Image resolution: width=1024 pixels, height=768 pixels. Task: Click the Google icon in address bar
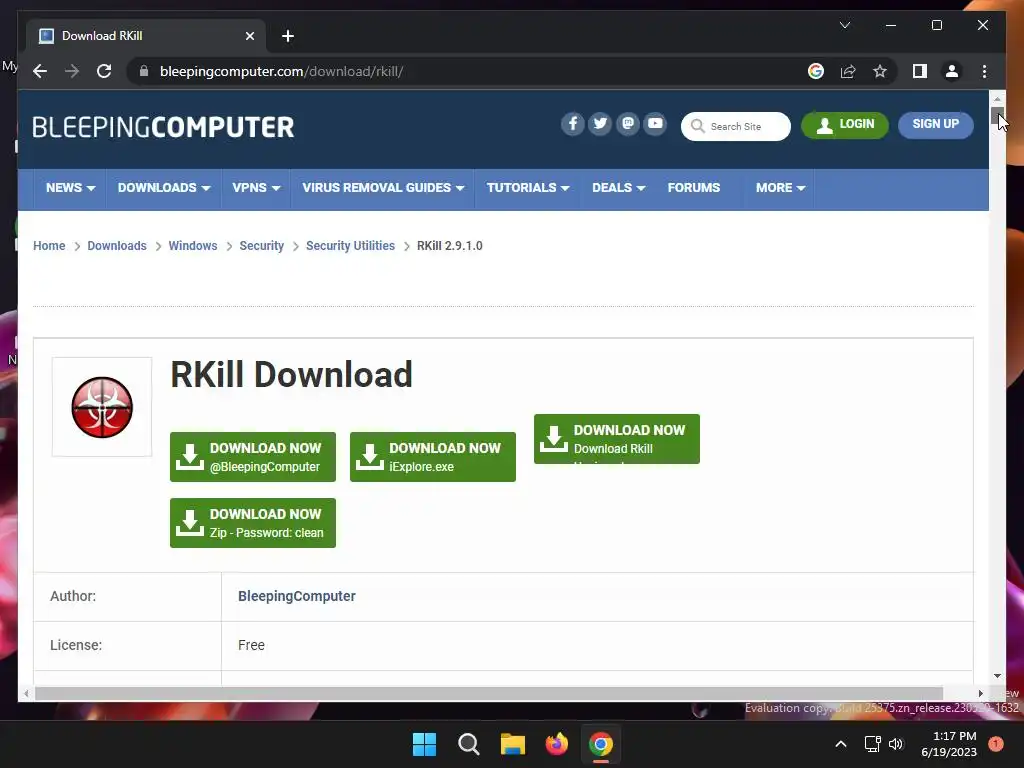[x=816, y=71]
